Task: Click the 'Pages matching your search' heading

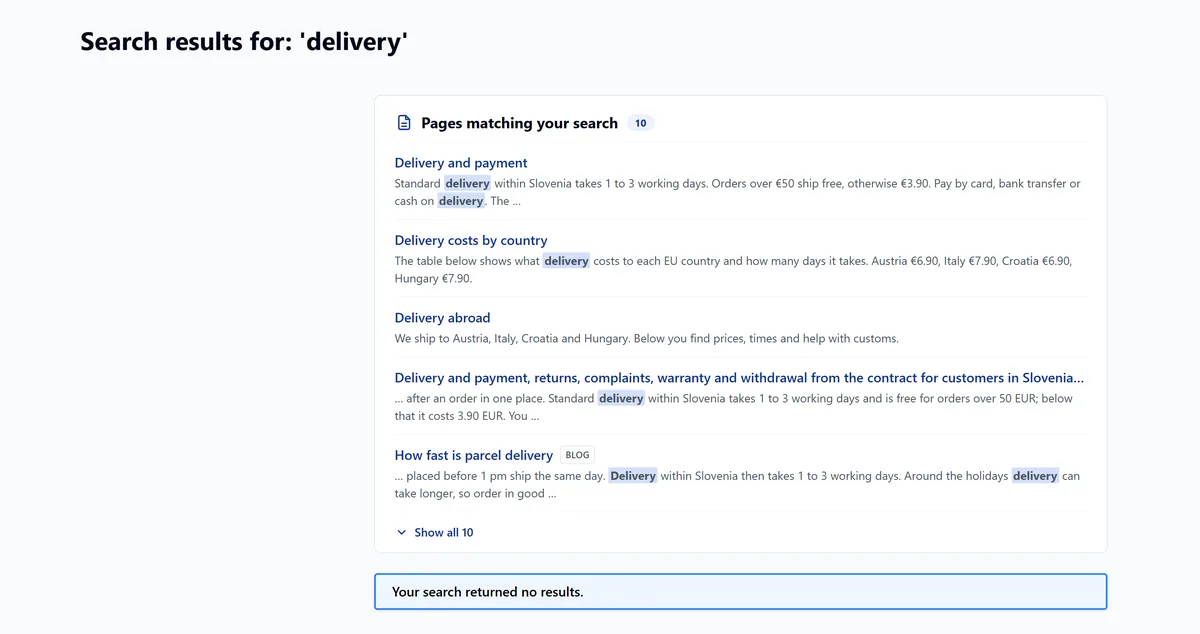Action: pos(519,123)
